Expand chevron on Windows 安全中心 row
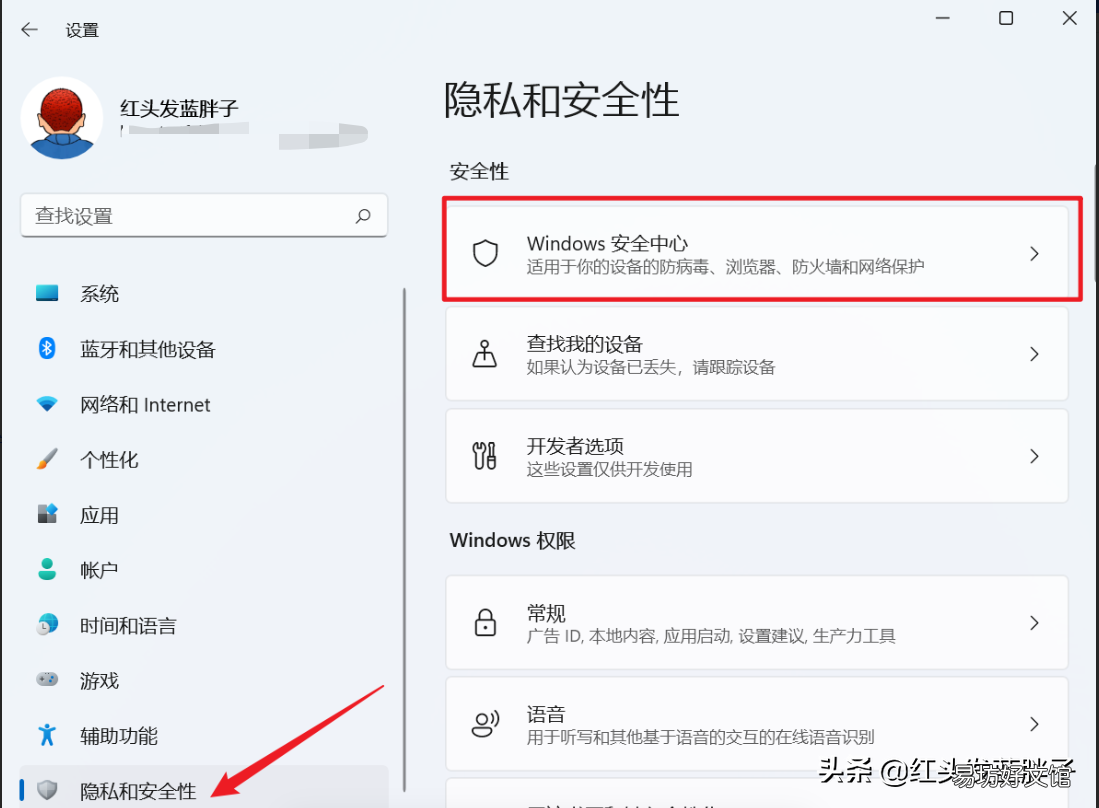 (x=1035, y=253)
